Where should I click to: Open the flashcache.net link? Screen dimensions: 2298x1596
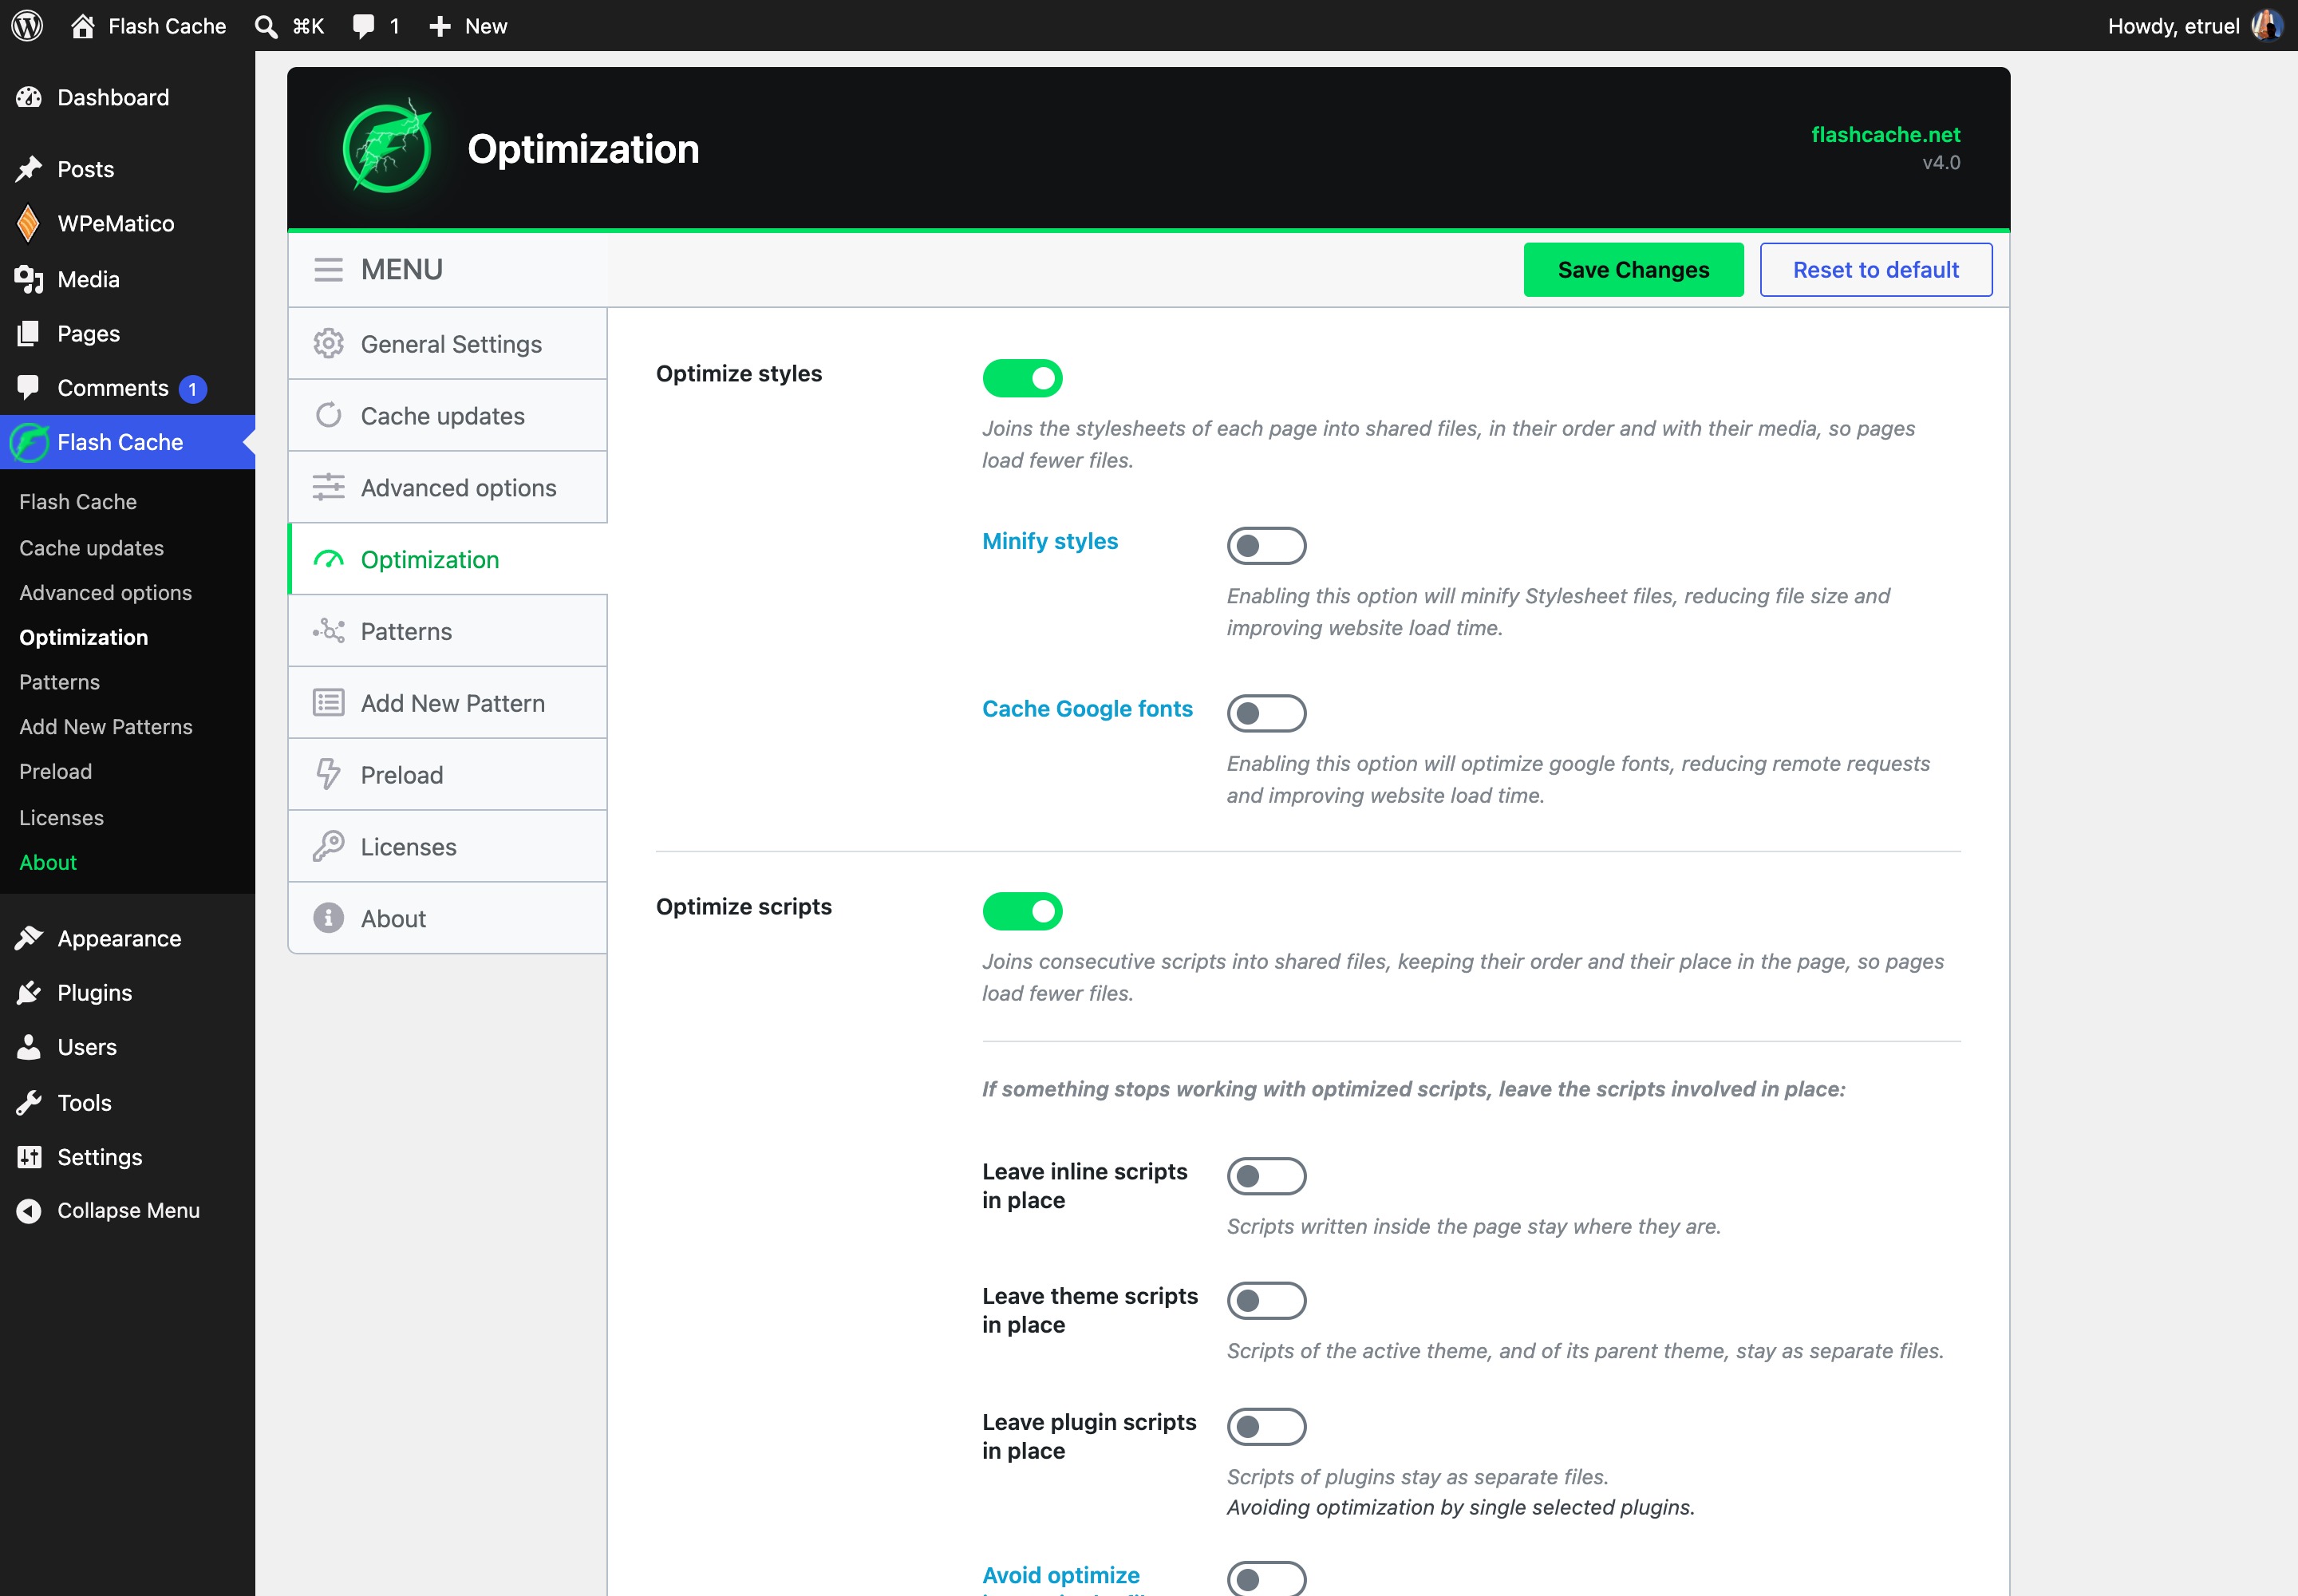point(1885,134)
